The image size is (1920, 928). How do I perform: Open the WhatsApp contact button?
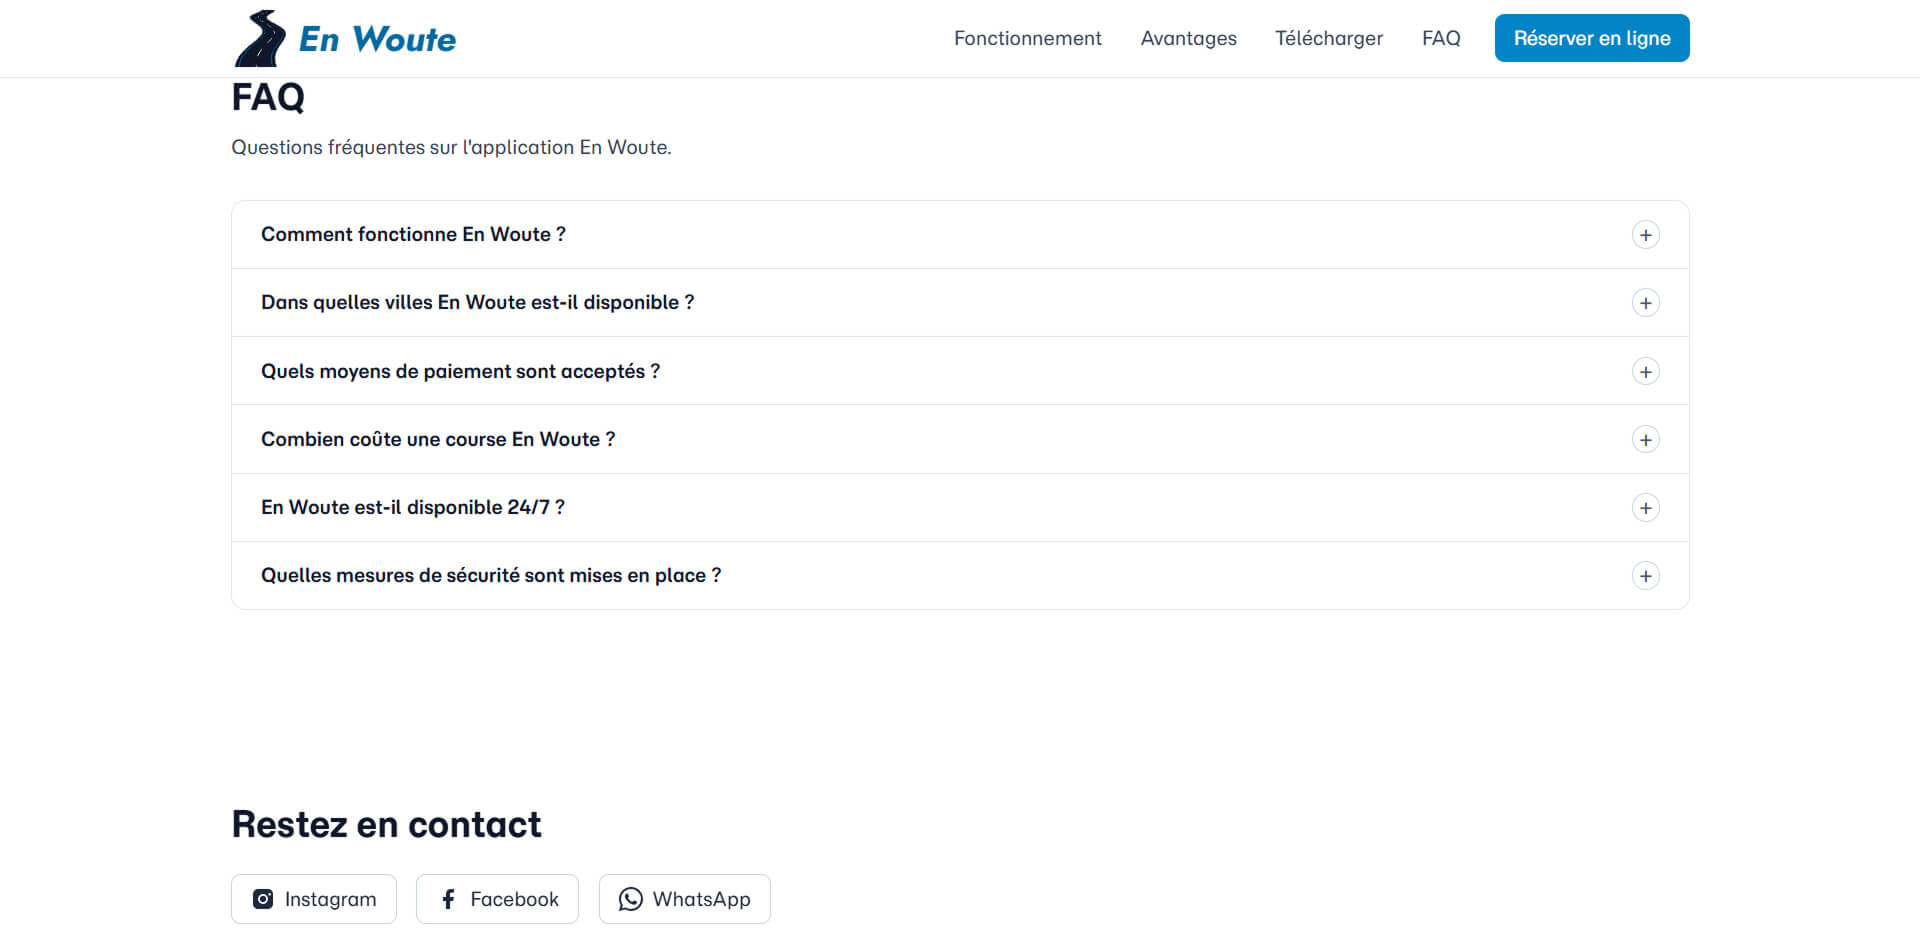tap(684, 899)
